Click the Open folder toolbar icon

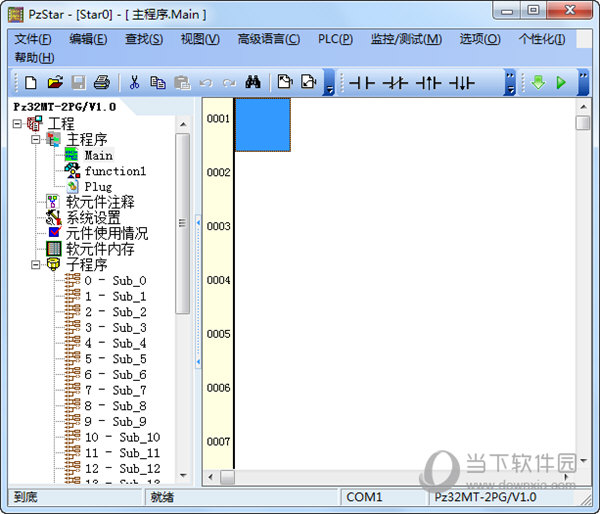point(55,83)
